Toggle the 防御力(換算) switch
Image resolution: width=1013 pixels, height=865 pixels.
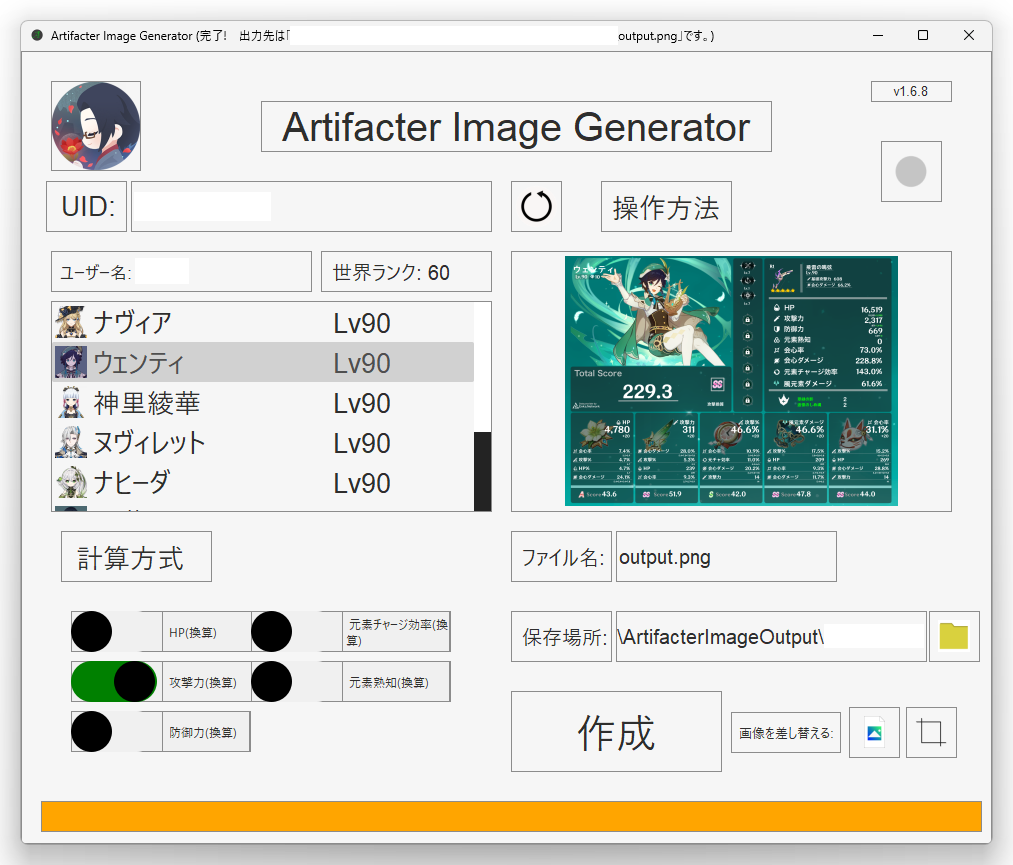(x=116, y=731)
